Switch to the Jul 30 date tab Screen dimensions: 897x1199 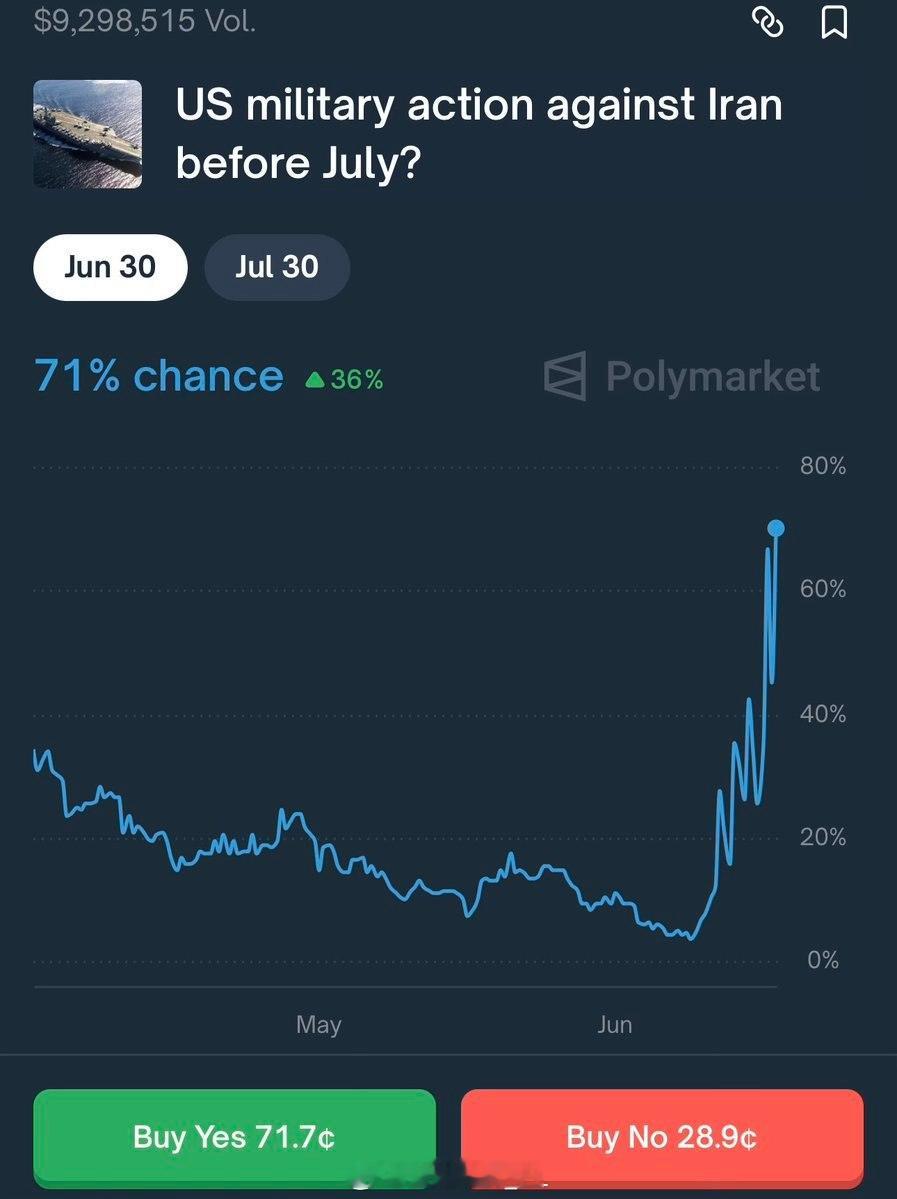pyautogui.click(x=277, y=267)
